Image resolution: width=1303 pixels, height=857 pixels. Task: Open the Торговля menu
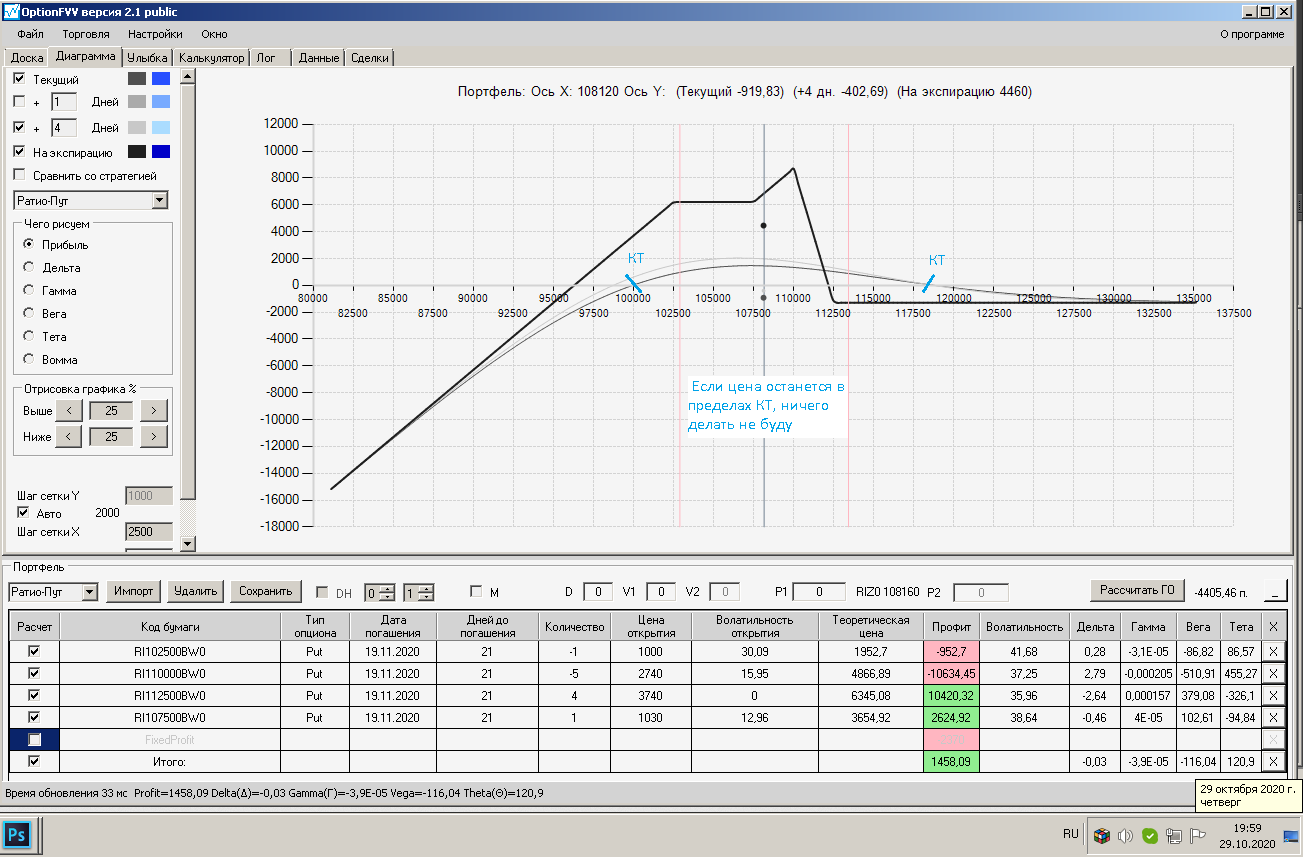click(86, 34)
